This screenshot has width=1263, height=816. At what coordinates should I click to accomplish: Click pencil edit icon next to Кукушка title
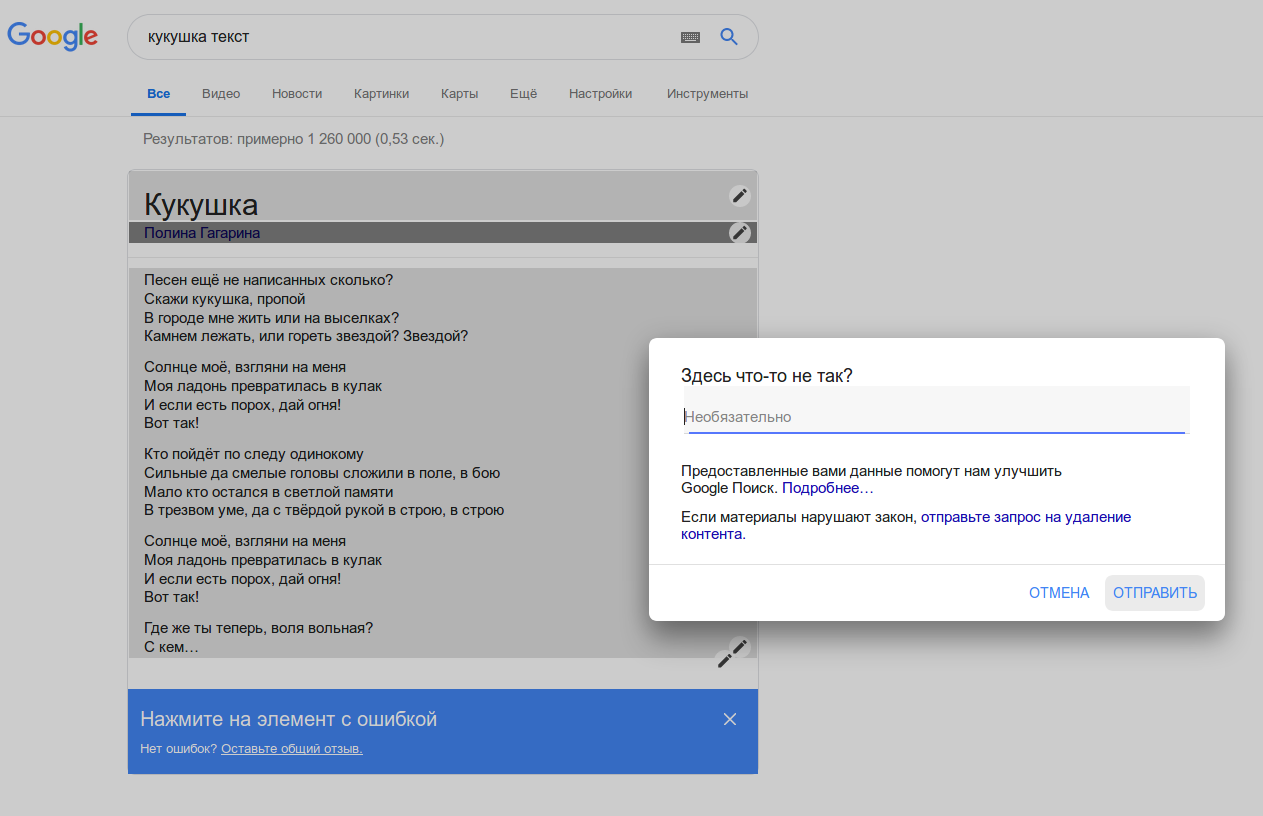pos(739,196)
